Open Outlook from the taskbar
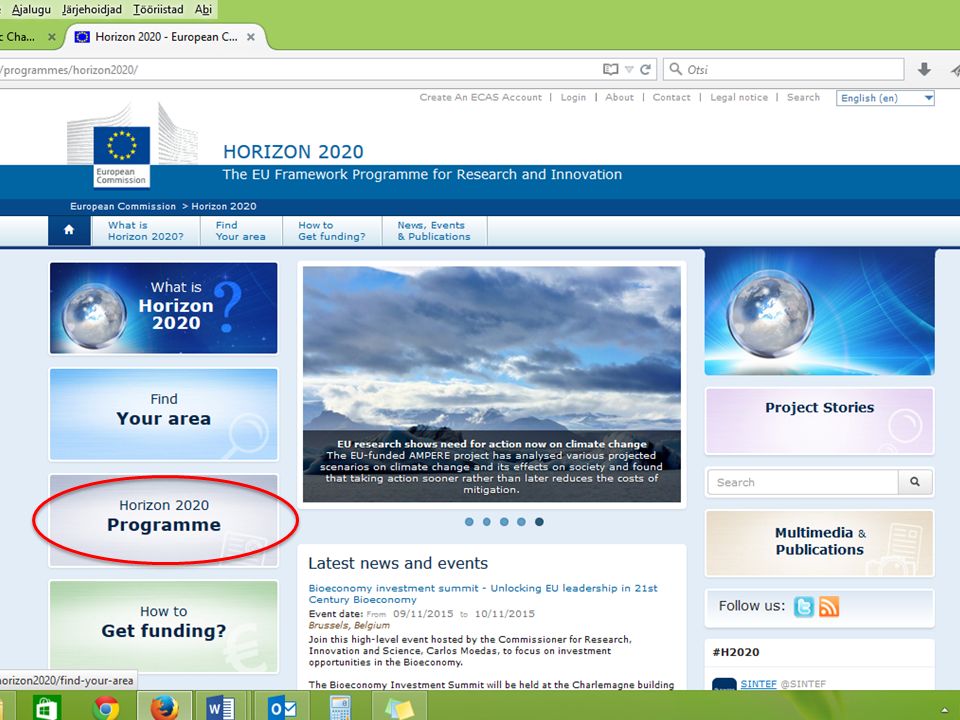The height and width of the screenshot is (720, 960). tap(282, 709)
